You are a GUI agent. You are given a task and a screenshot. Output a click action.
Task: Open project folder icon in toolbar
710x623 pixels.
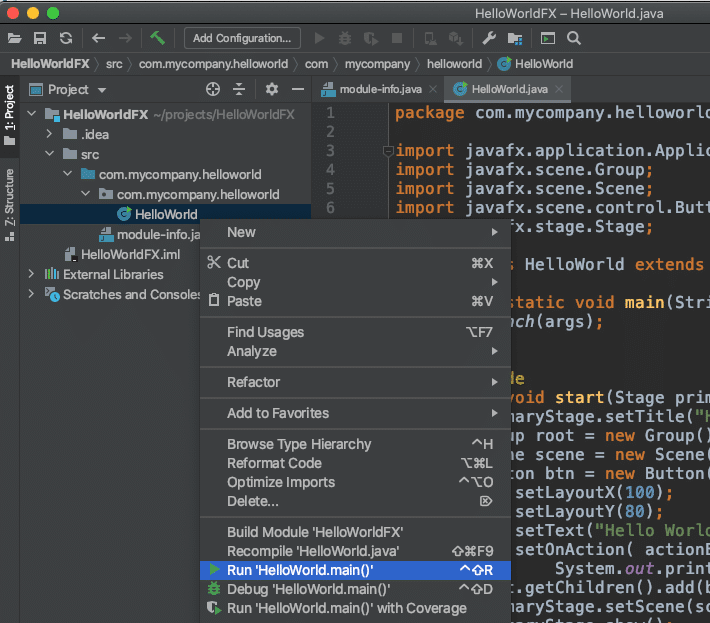(14, 38)
